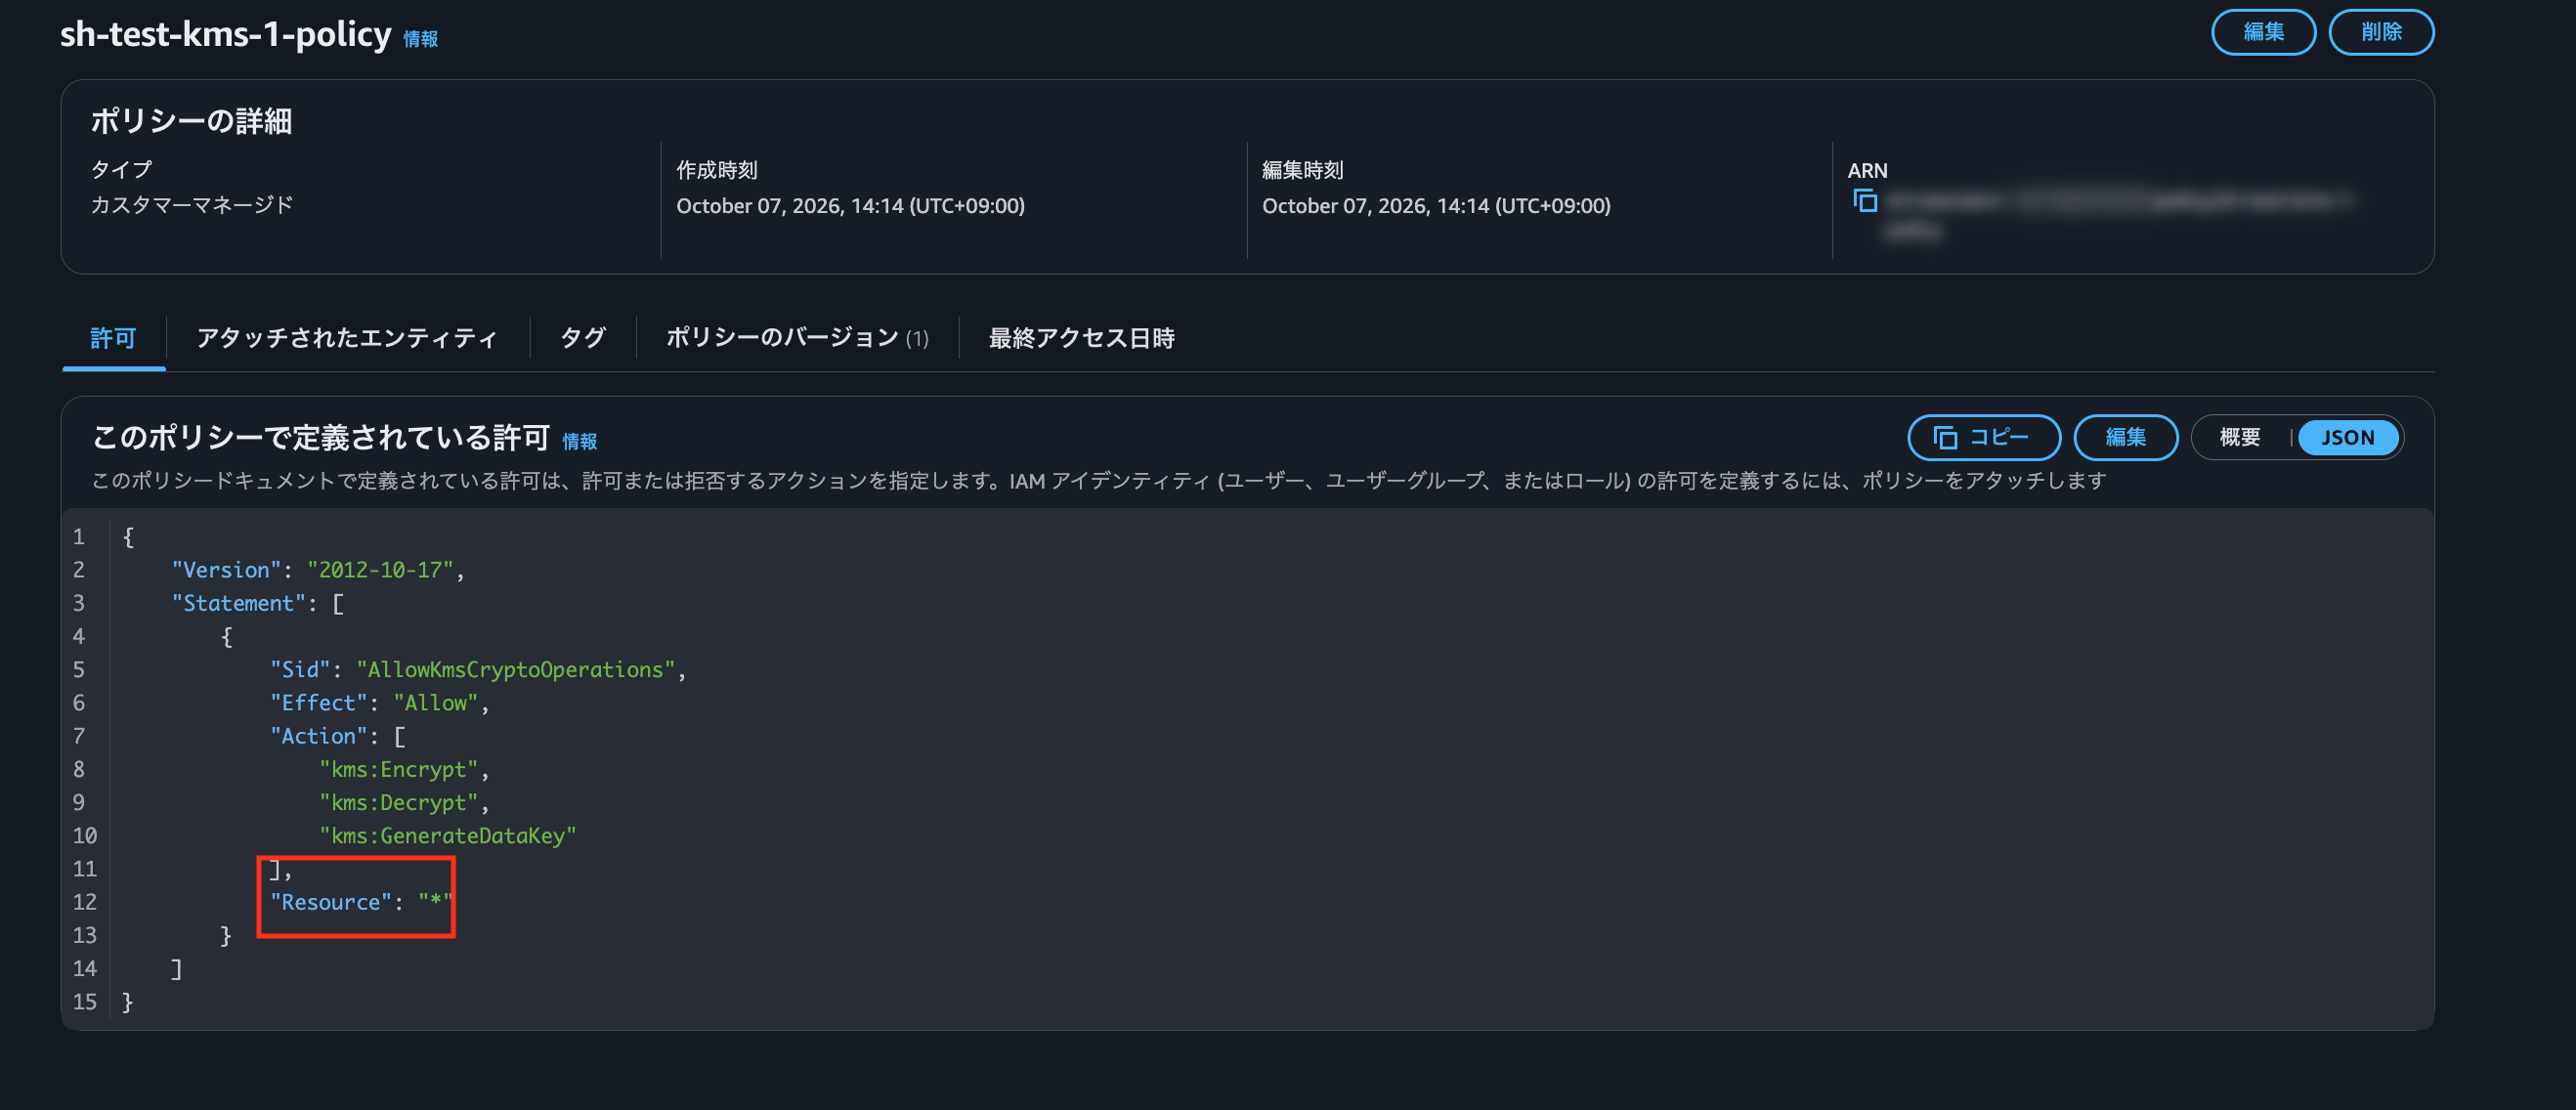
Task: Click 情報 link beside このポリシーで定義されている許可
Action: [x=580, y=442]
